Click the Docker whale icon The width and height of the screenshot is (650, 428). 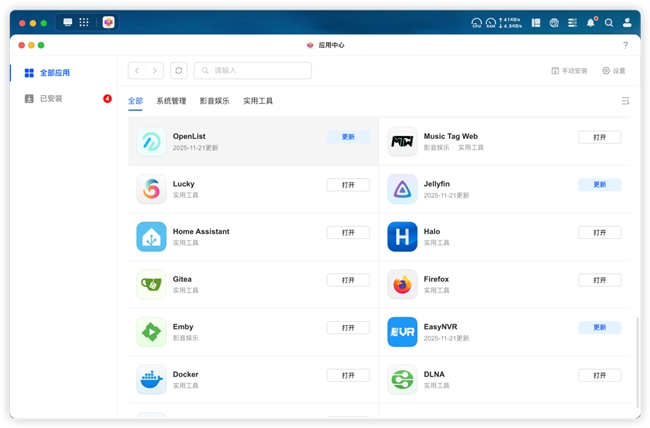151,379
